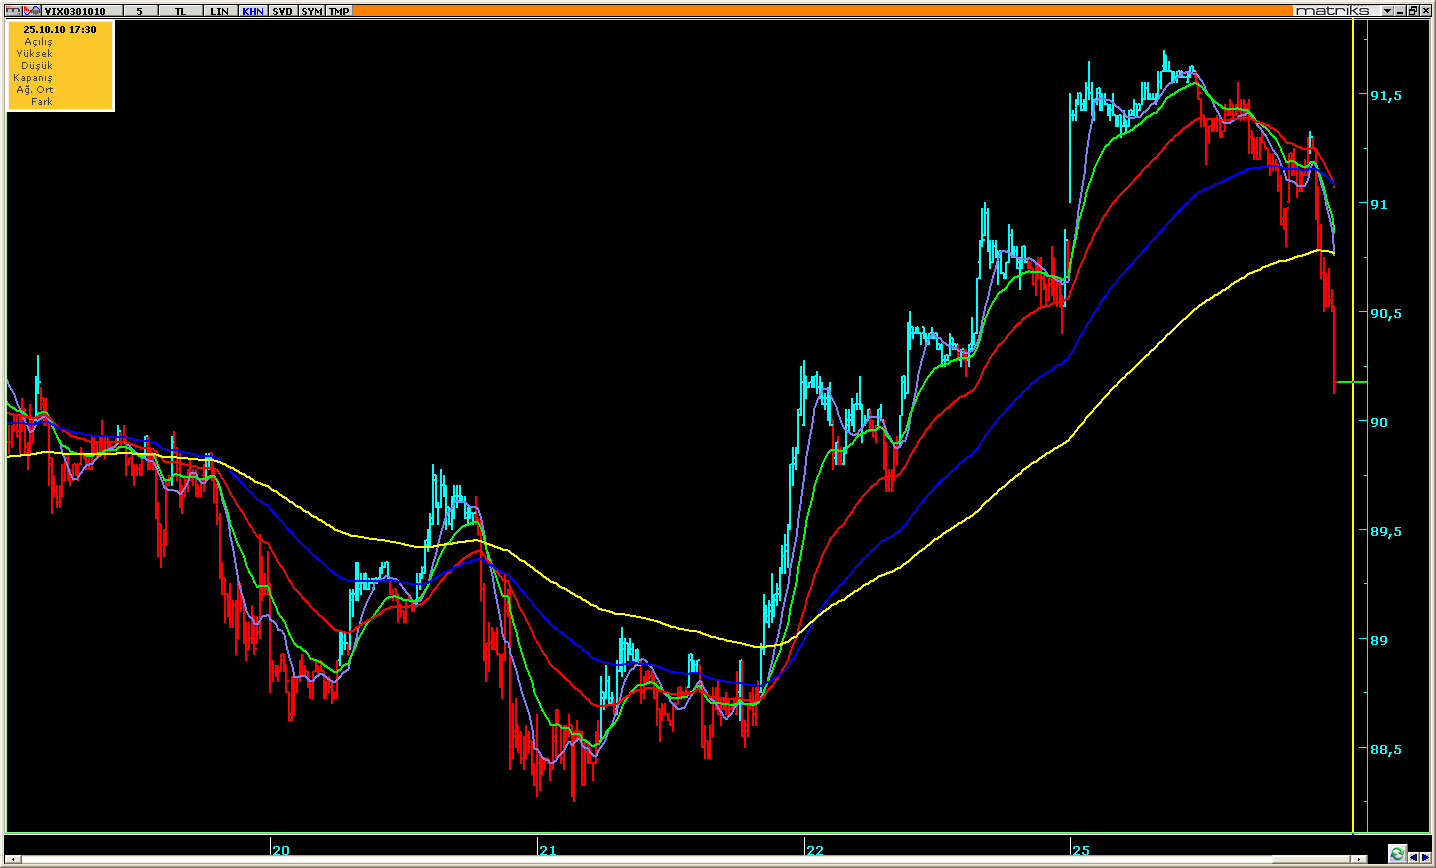The width and height of the screenshot is (1436, 868).
Task: Toggle the LIN linear scale button
Action: coord(219,11)
